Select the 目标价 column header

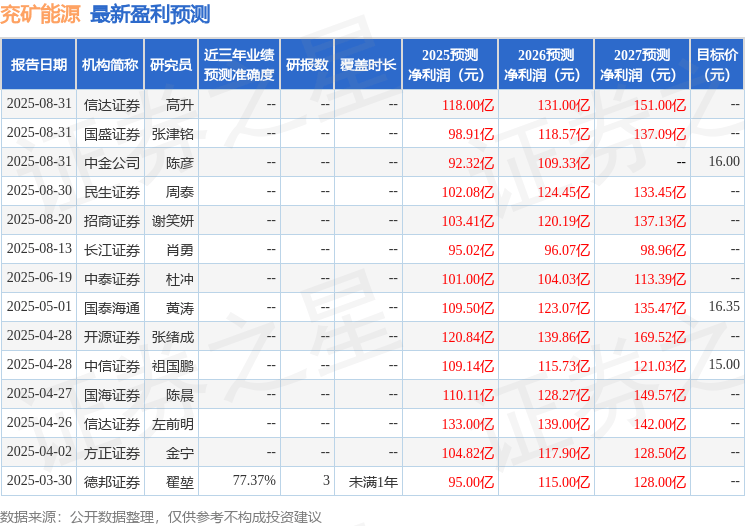point(717,65)
